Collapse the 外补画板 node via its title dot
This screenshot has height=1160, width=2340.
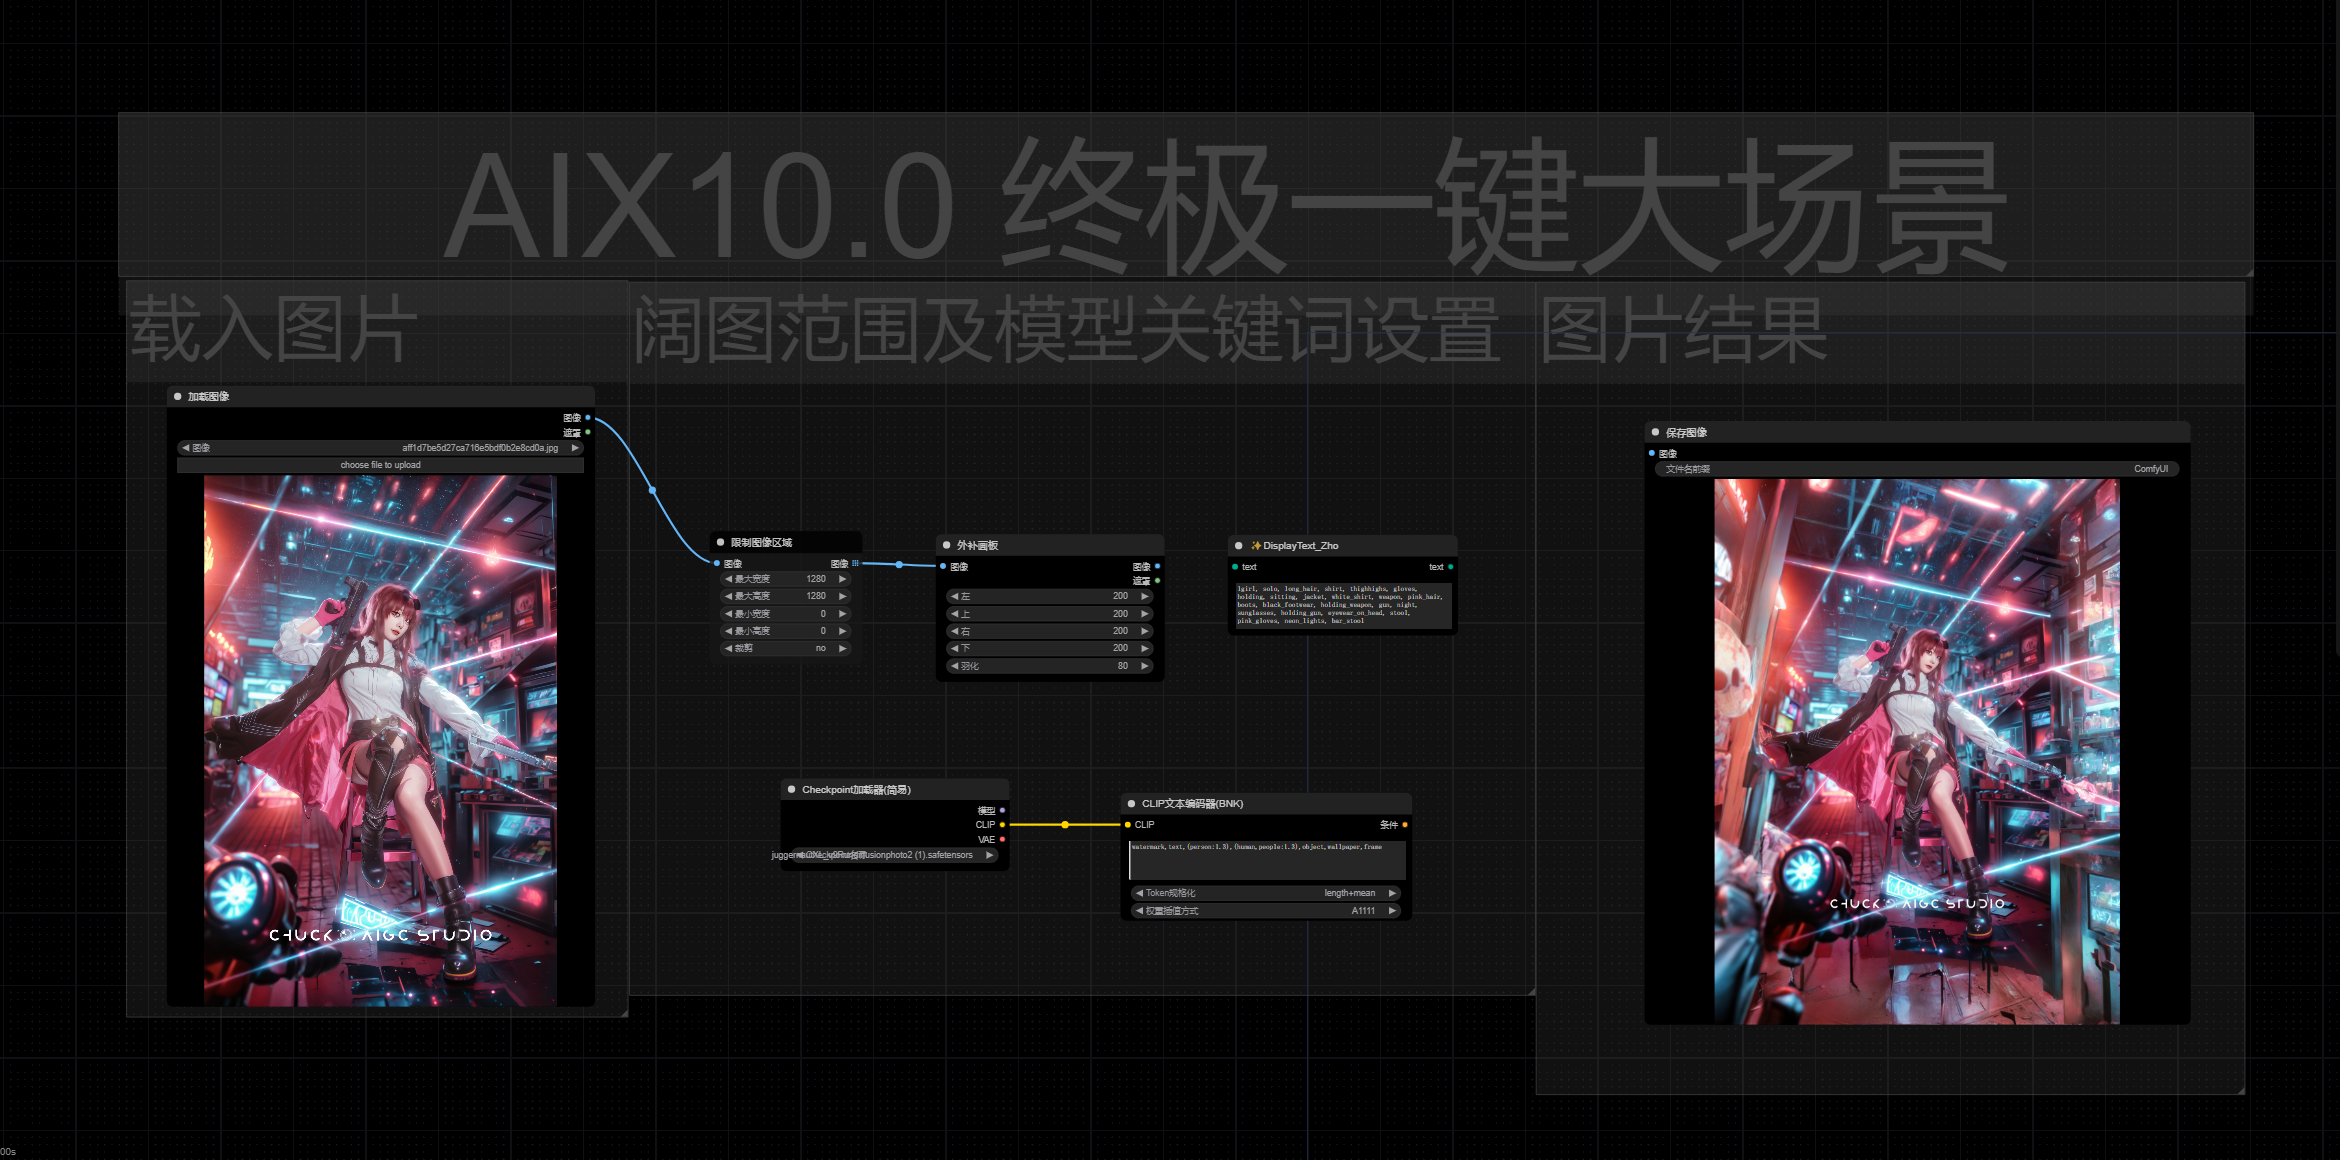(x=946, y=546)
